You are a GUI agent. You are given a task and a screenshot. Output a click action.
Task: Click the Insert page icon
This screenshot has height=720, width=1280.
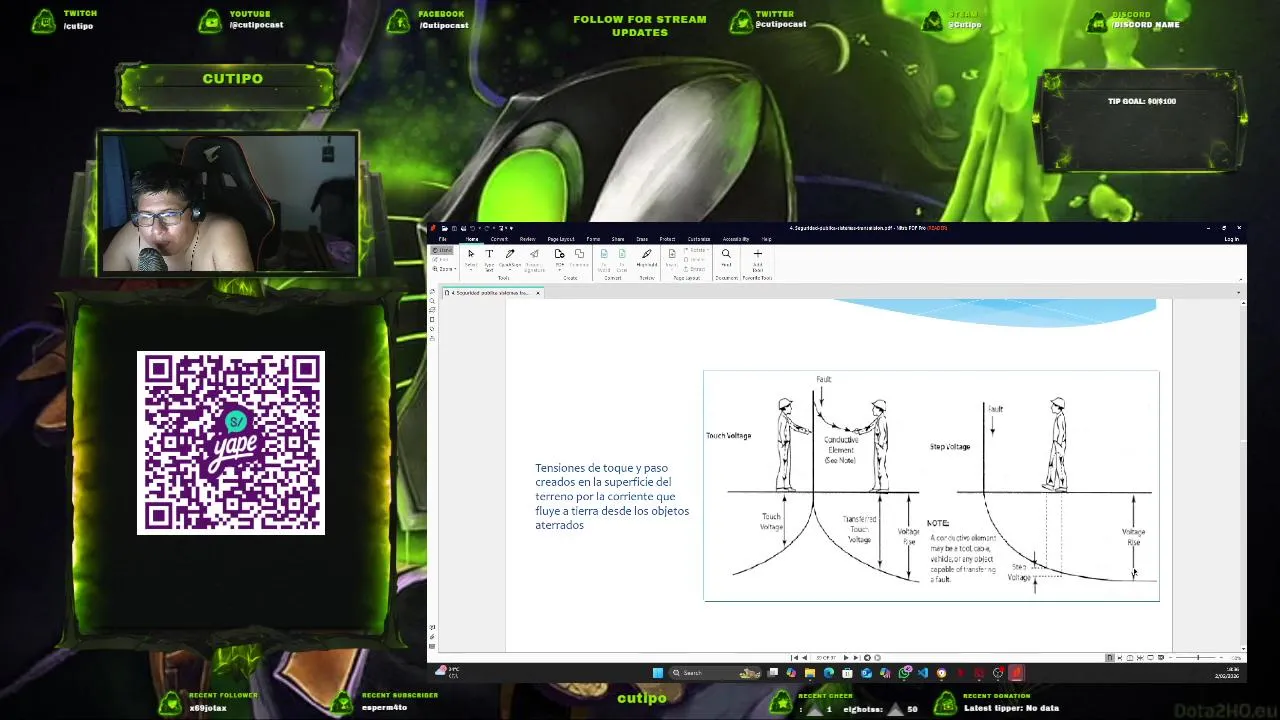point(672,253)
